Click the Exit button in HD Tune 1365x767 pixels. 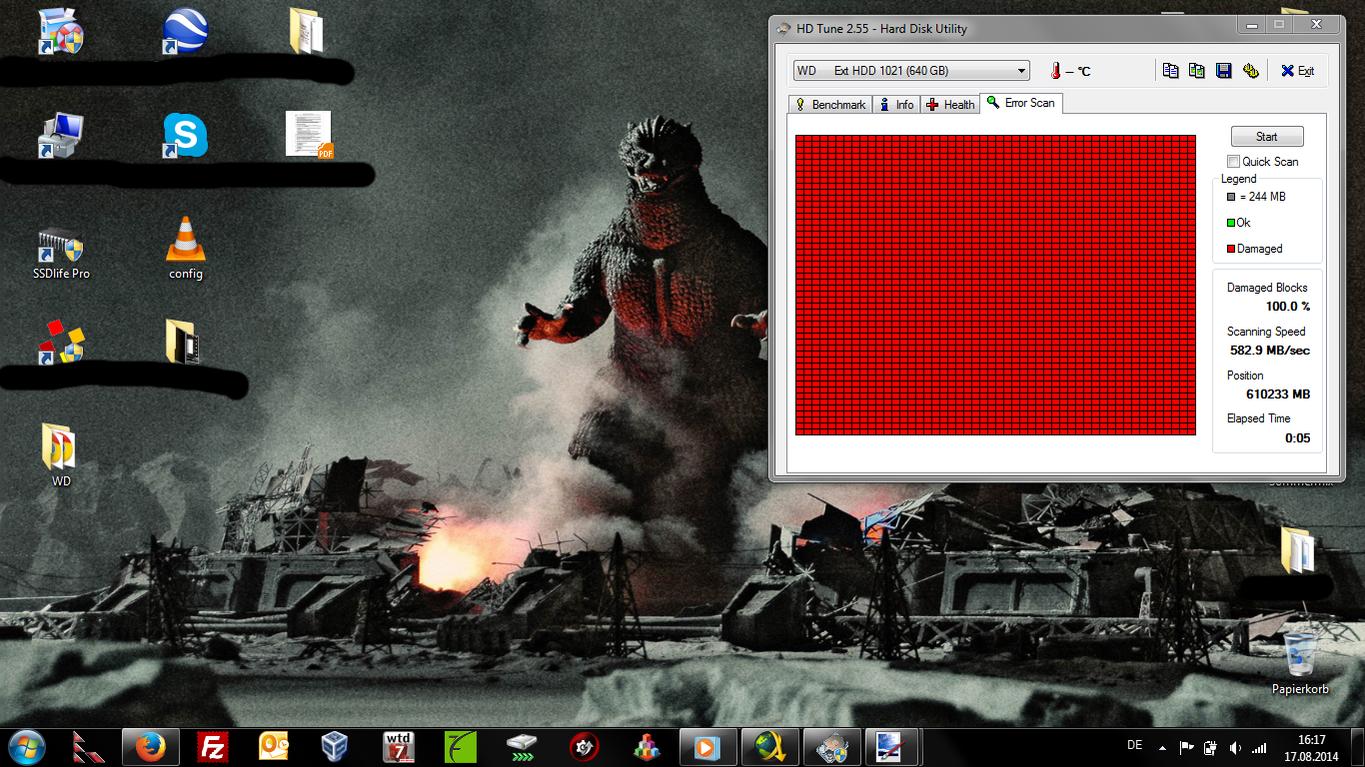point(1297,71)
